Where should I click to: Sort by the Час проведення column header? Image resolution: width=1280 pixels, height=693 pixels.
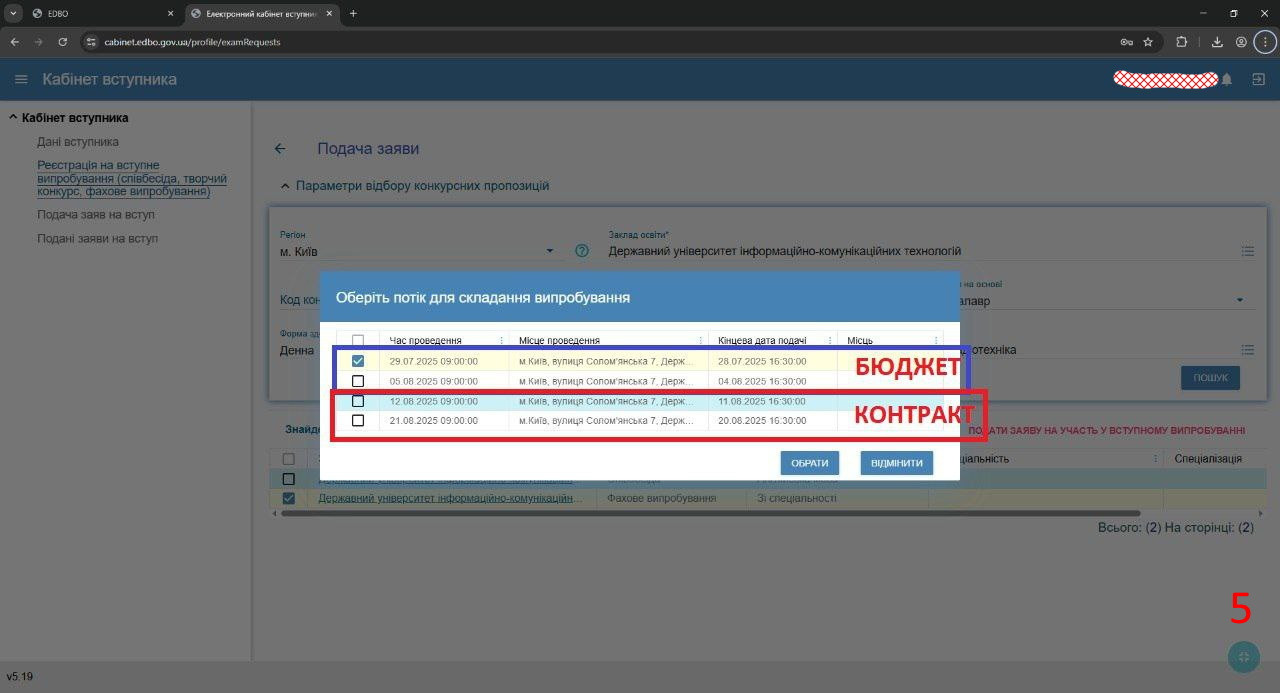tap(426, 341)
